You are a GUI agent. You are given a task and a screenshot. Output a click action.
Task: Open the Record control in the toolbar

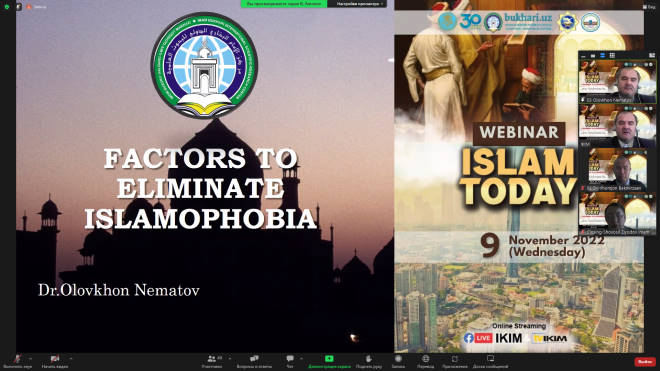[x=398, y=361]
